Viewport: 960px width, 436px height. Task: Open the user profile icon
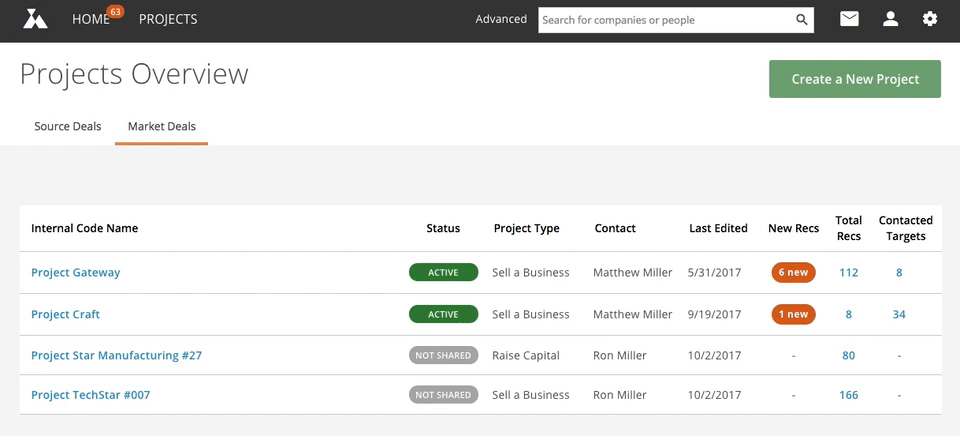(x=890, y=20)
